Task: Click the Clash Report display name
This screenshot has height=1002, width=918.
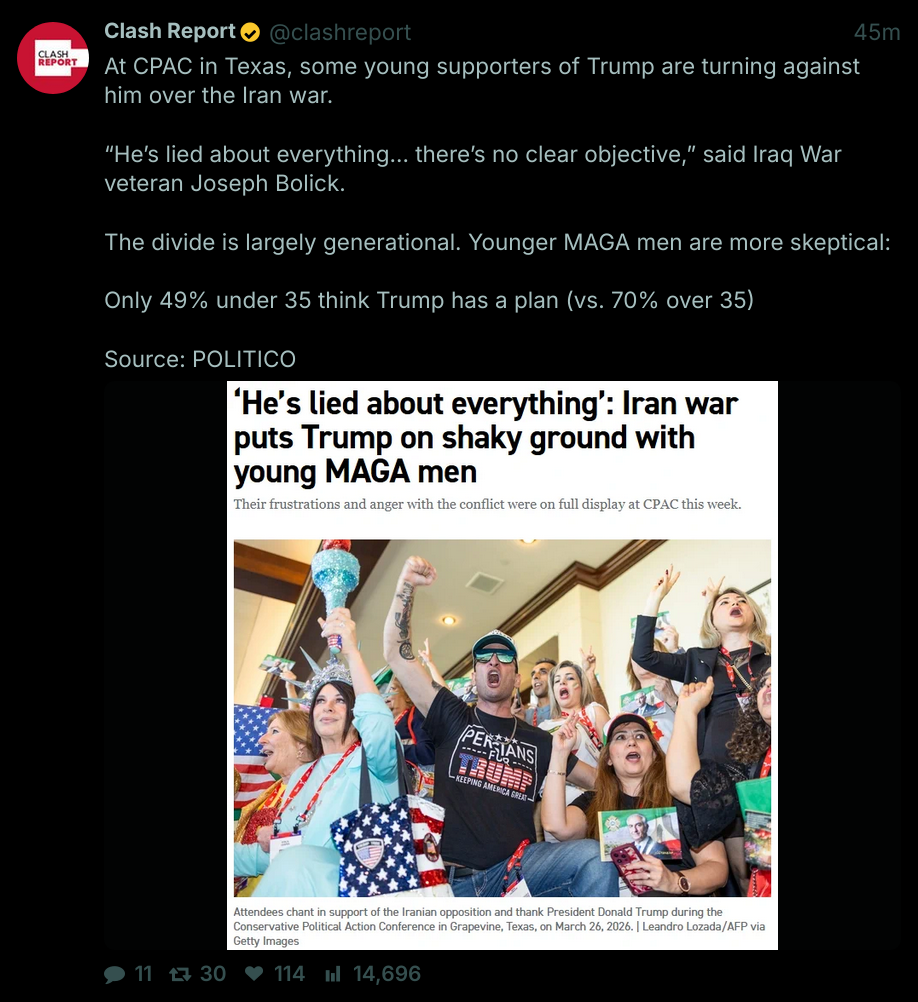Action: [x=170, y=31]
